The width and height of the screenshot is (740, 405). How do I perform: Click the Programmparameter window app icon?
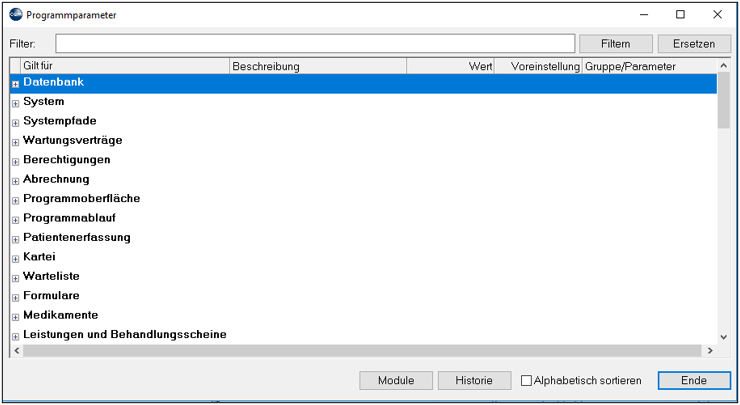[16, 15]
